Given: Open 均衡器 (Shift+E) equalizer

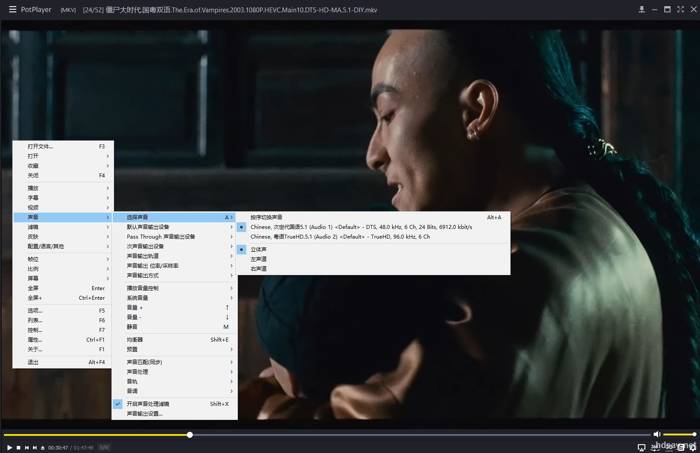Looking at the screenshot, I should (x=175, y=340).
